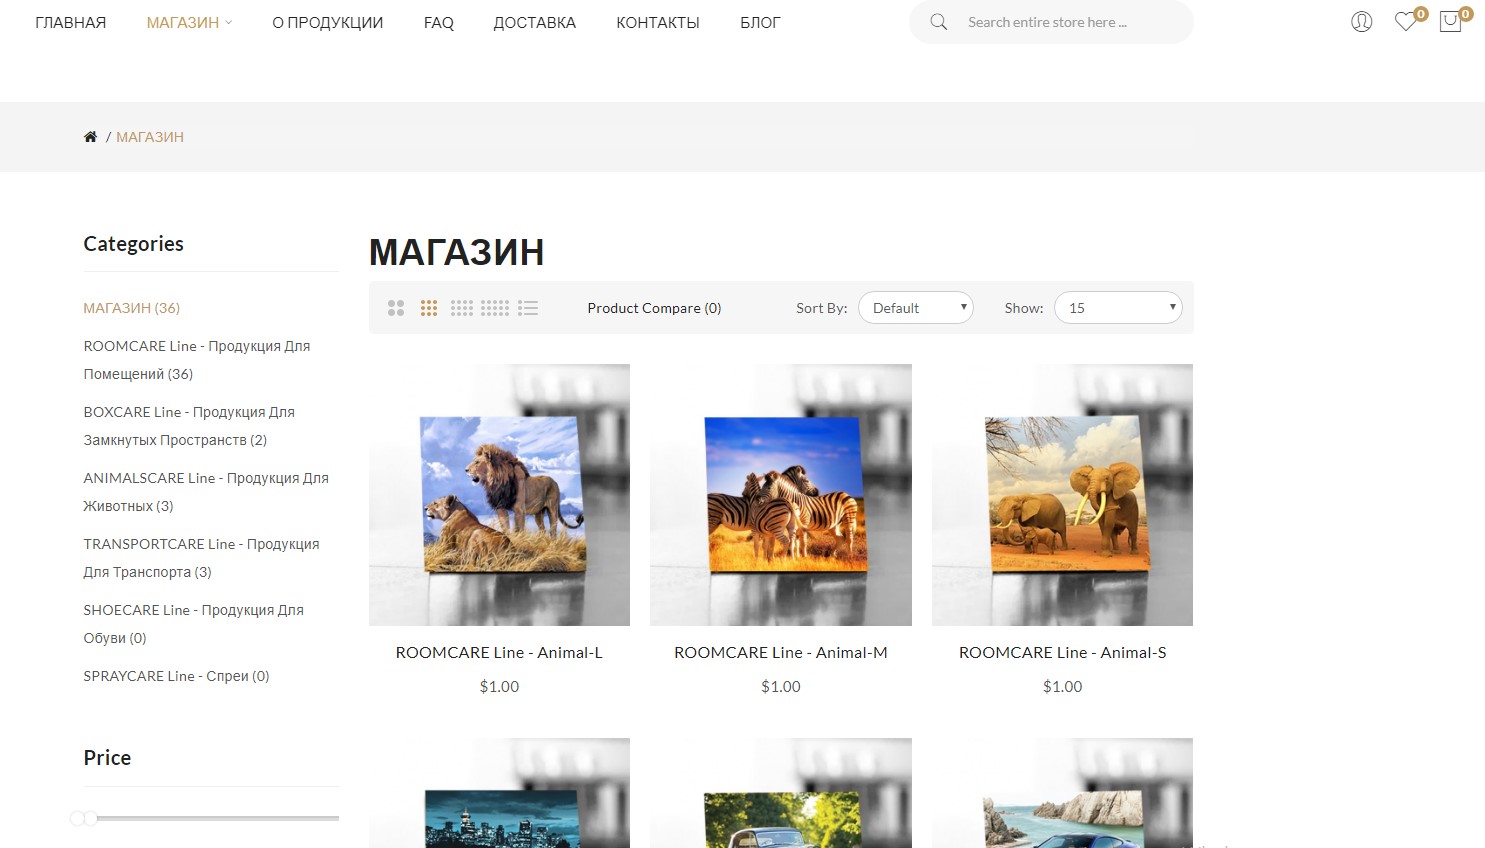The width and height of the screenshot is (1485, 848).
Task: Open the КОНТАКТЫ menu item
Action: click(658, 22)
